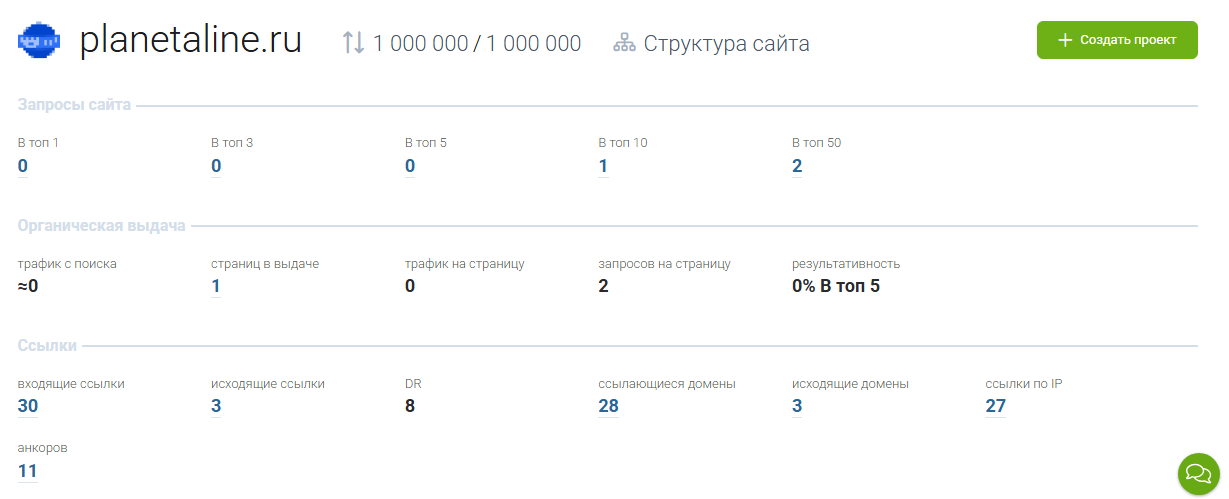Viewport: 1229px width, 499px height.
Task: Click the 0% В топ 5 value
Action: point(836,286)
